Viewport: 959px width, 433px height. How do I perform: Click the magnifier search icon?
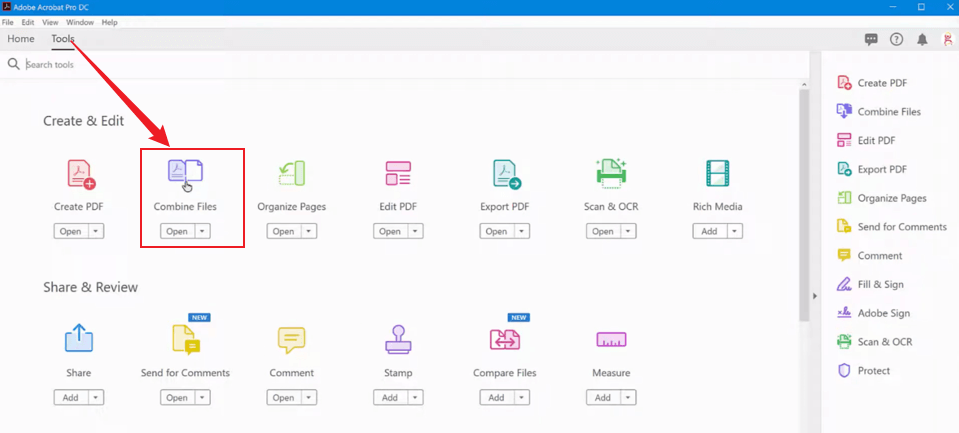pyautogui.click(x=13, y=64)
